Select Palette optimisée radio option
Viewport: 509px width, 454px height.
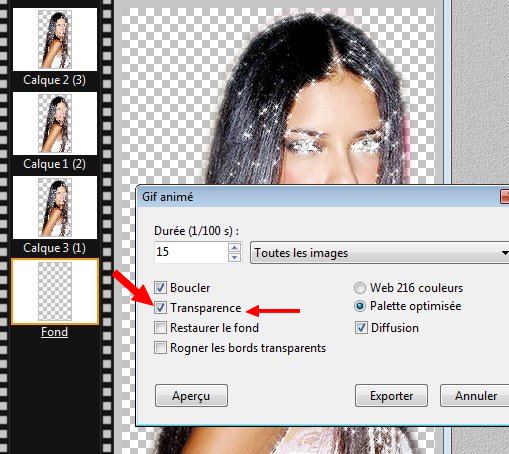point(360,306)
